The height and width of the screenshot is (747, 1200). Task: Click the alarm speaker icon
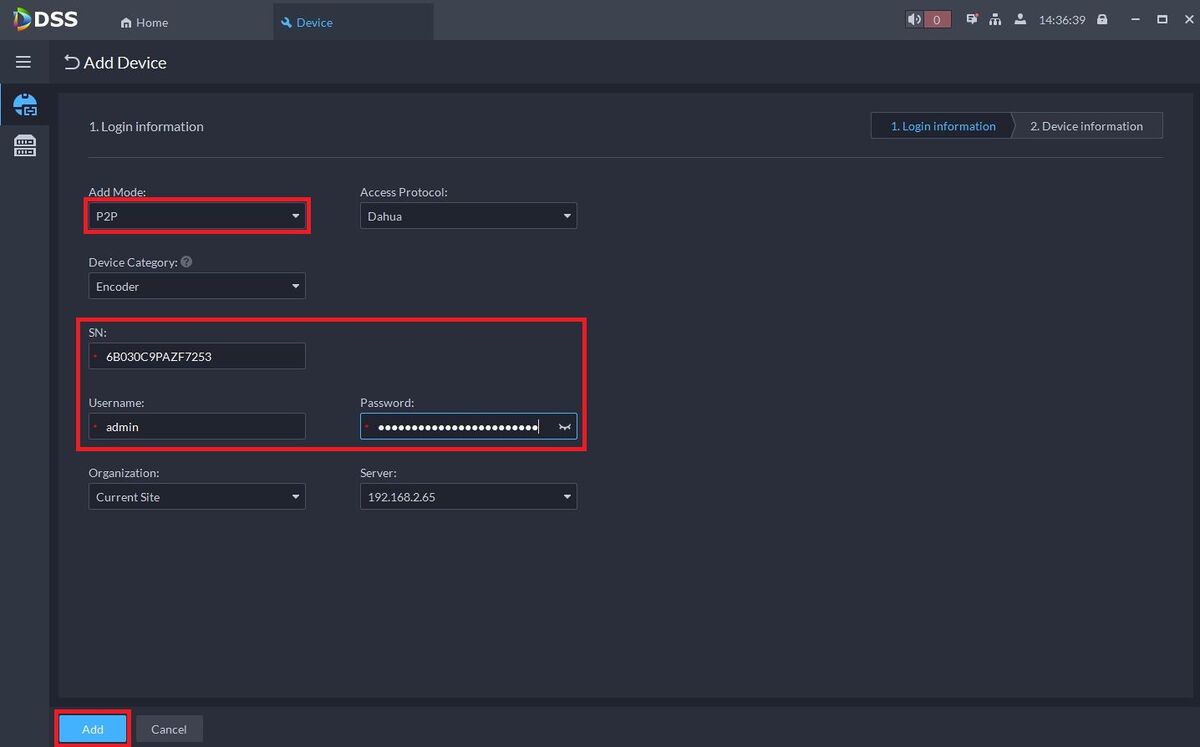[x=913, y=19]
